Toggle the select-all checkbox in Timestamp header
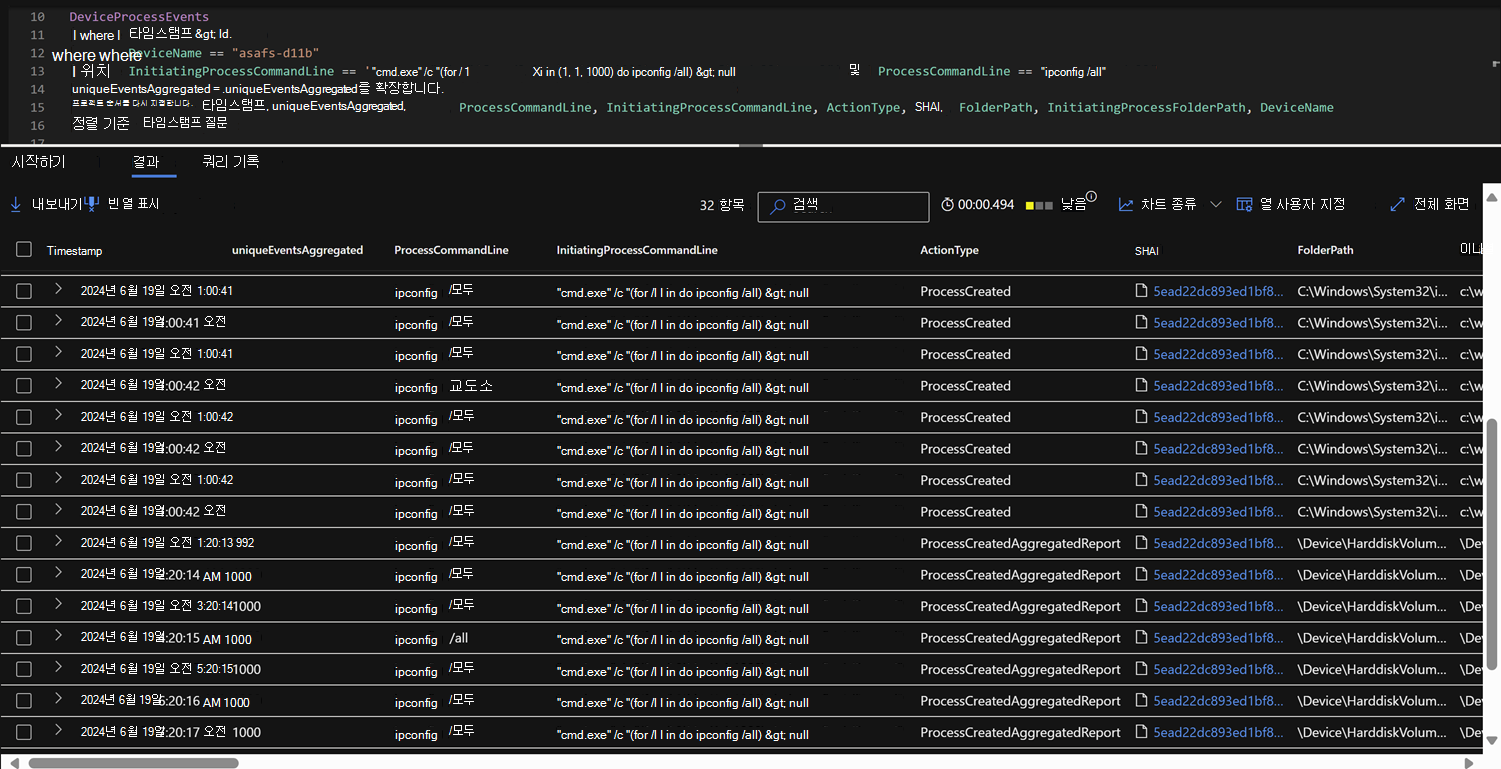 pos(24,250)
